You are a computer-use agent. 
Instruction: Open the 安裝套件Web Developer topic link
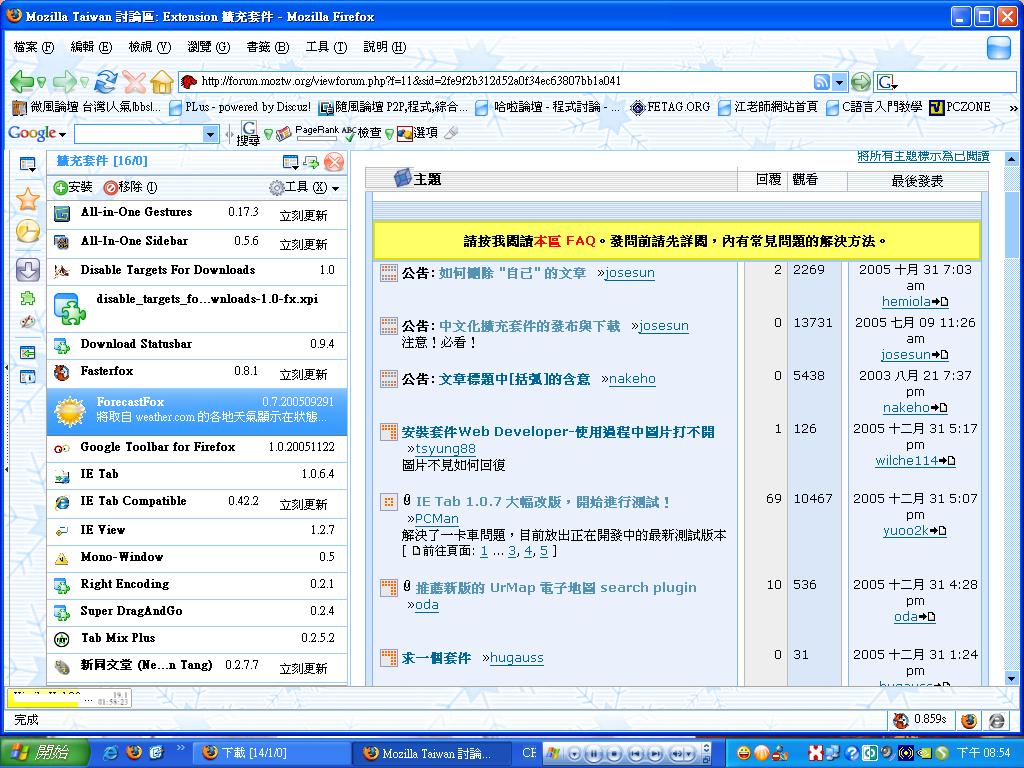tap(558, 432)
